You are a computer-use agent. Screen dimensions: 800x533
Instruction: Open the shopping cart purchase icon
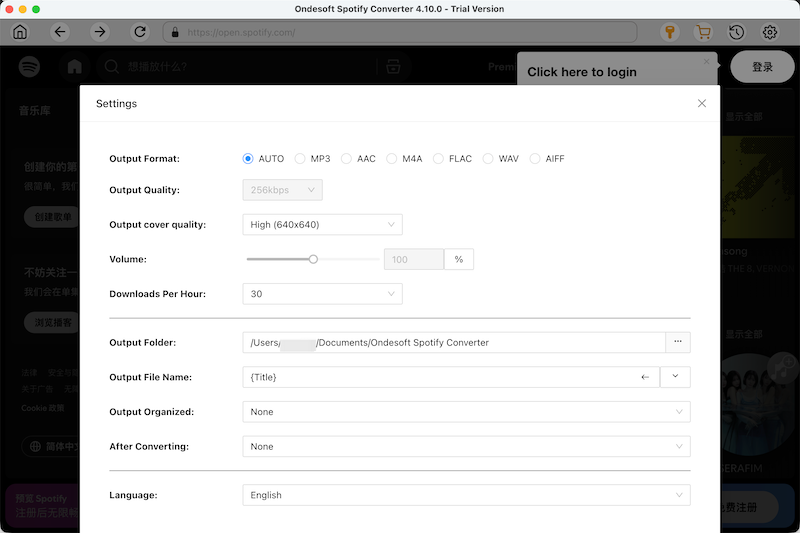(x=703, y=32)
